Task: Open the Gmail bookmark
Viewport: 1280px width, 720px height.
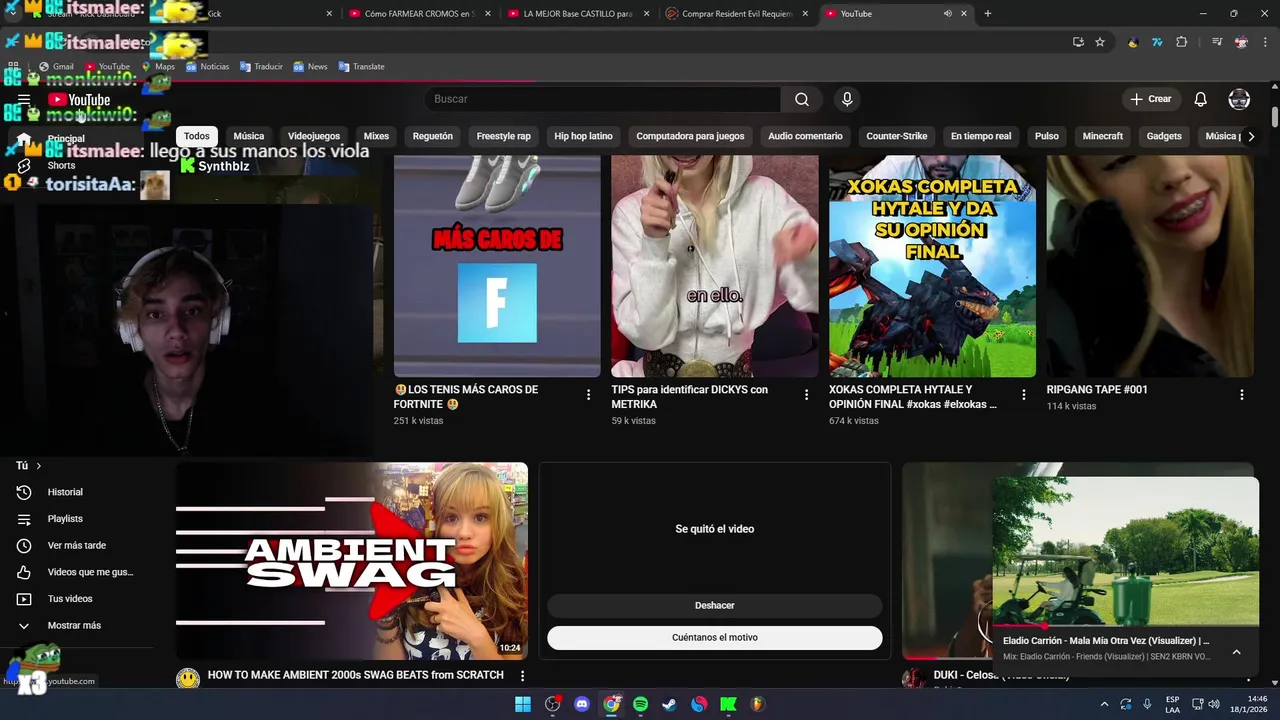Action: (56, 67)
